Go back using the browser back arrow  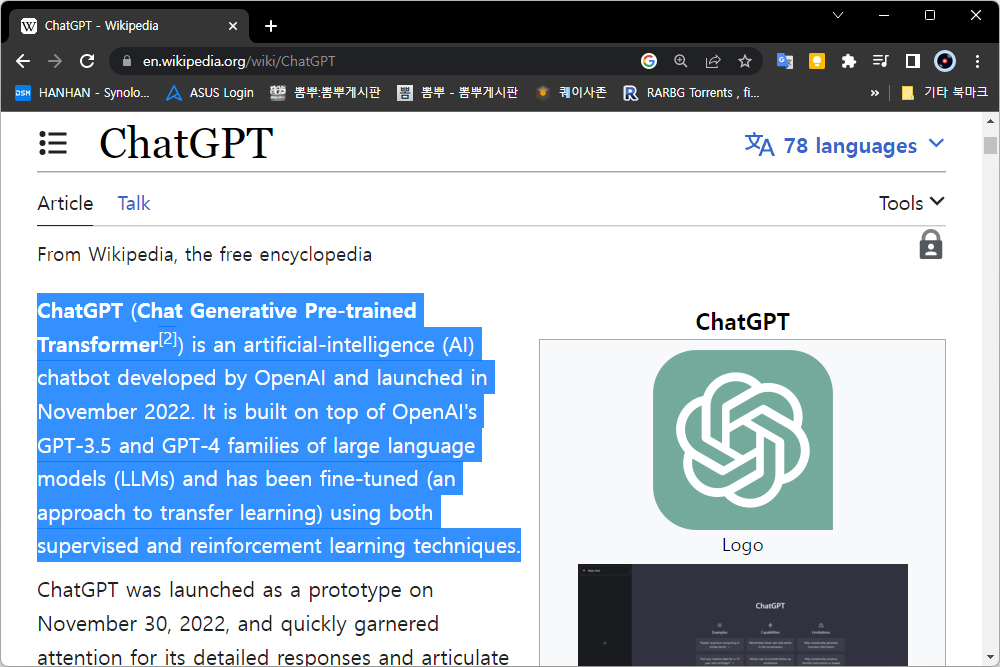tap(23, 61)
